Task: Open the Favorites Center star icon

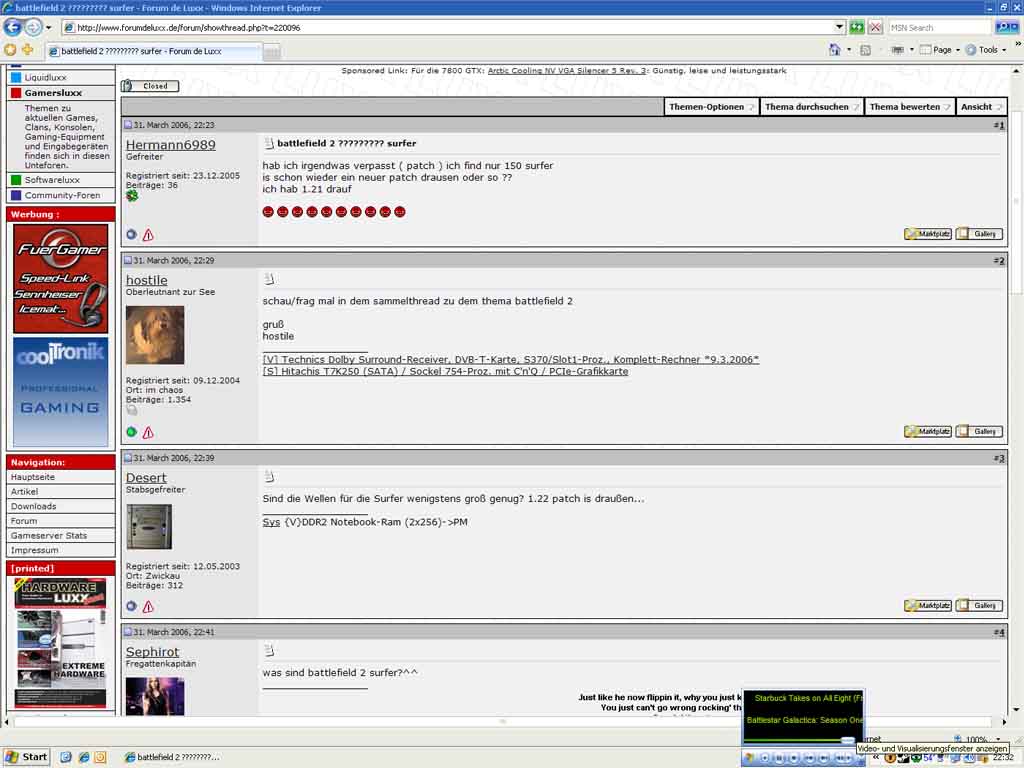Action: pos(10,50)
